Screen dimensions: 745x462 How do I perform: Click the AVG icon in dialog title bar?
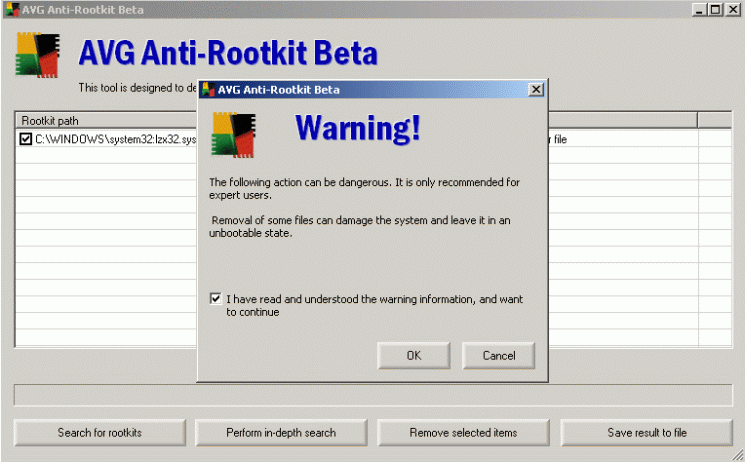208,89
